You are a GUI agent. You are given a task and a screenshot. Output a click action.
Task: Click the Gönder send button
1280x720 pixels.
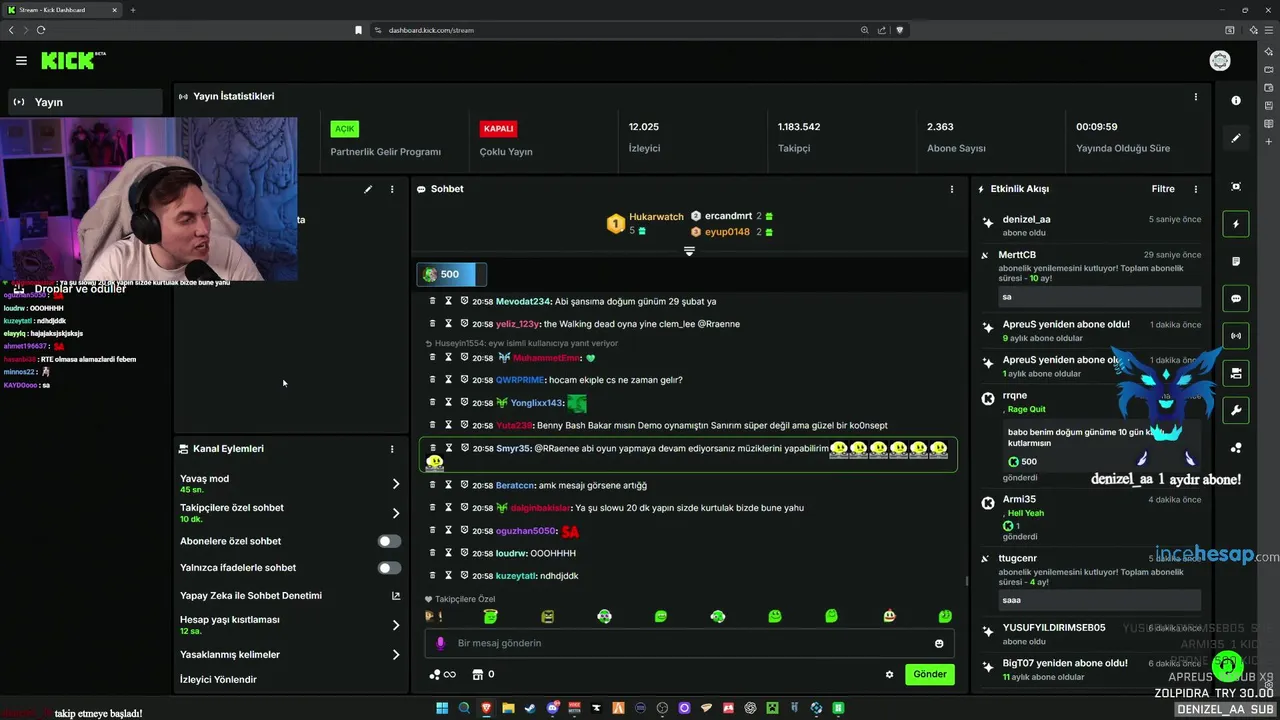[929, 674]
